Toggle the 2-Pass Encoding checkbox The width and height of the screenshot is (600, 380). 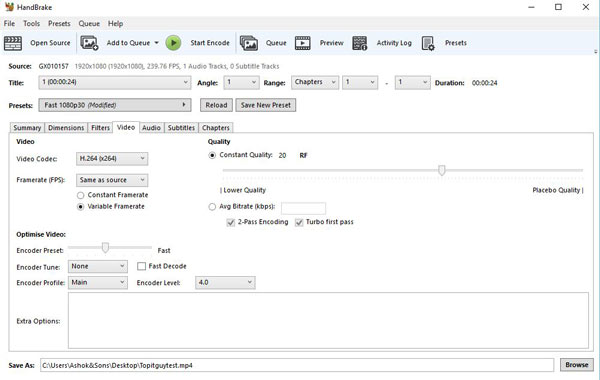(x=231, y=222)
